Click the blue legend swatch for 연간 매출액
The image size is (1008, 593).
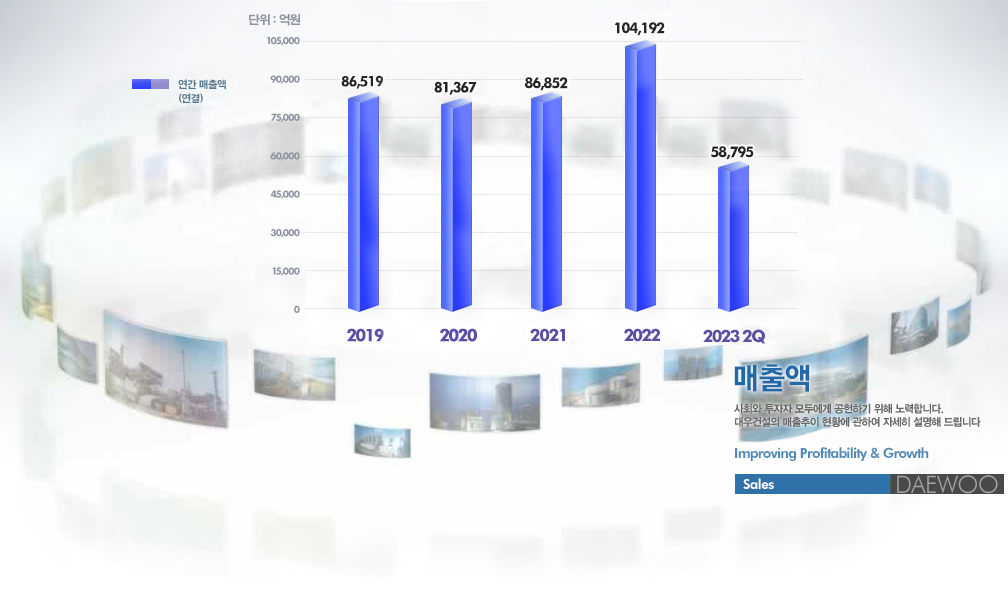[150, 84]
